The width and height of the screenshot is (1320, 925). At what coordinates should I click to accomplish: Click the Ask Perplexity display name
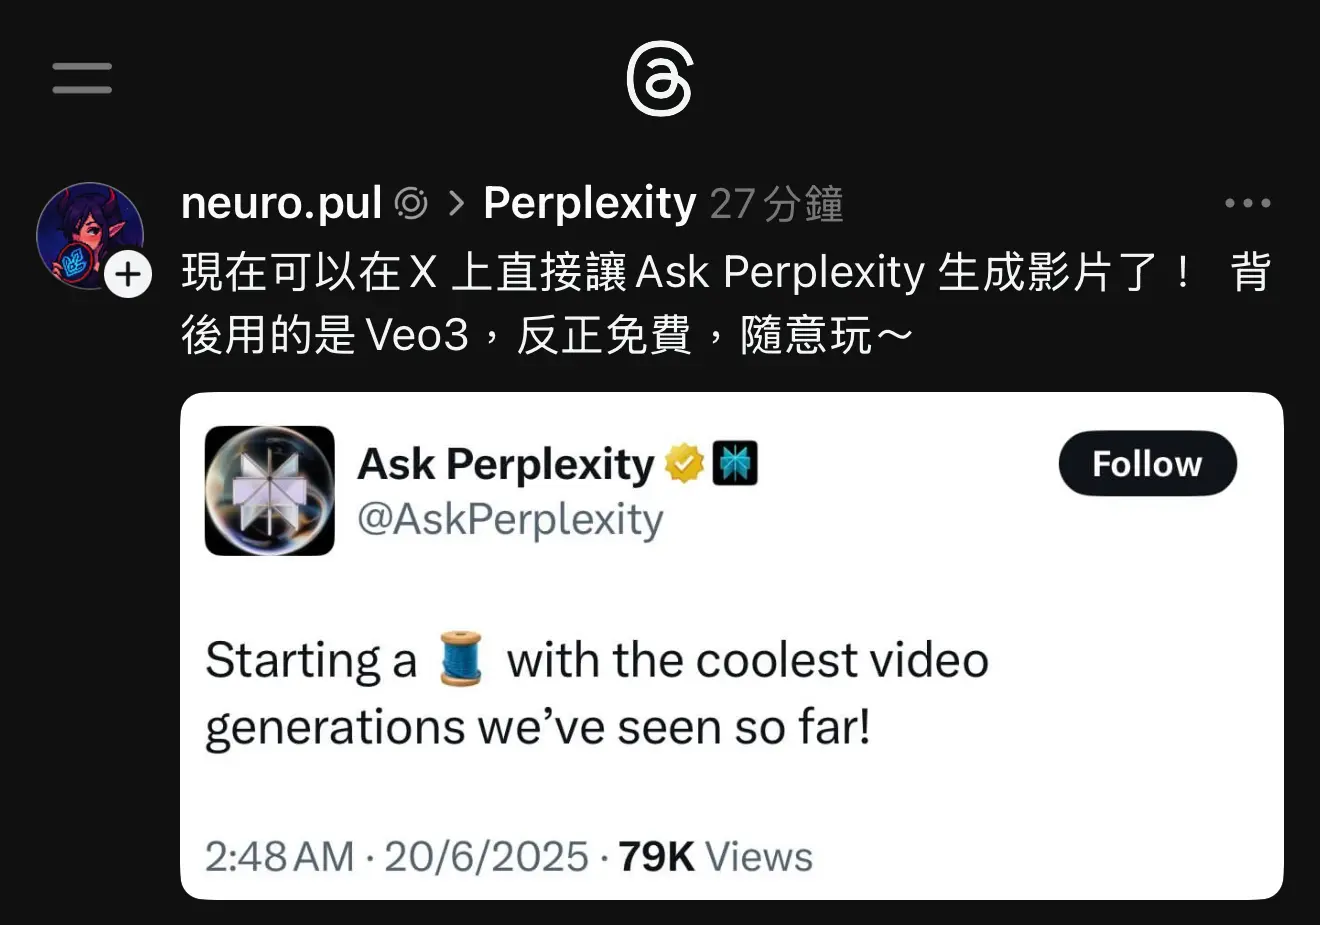505,465
